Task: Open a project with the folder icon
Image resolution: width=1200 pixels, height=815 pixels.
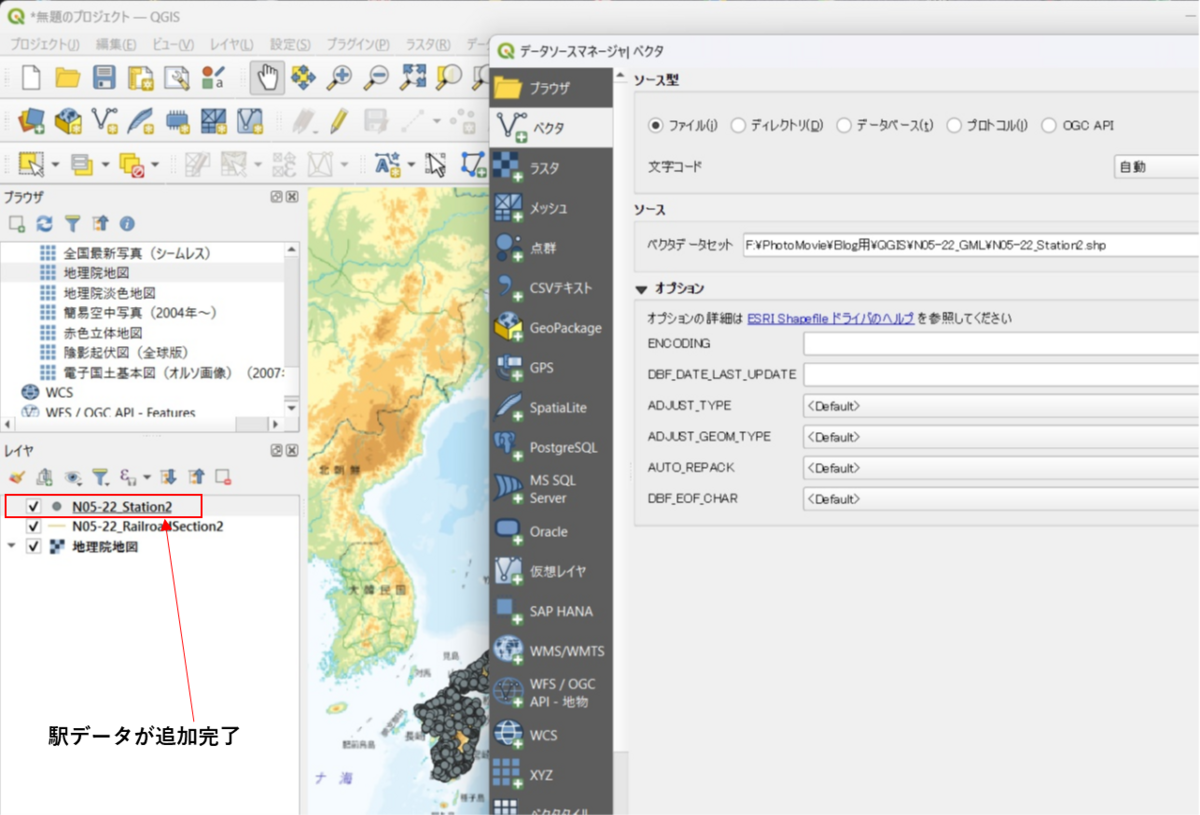Action: (x=68, y=77)
